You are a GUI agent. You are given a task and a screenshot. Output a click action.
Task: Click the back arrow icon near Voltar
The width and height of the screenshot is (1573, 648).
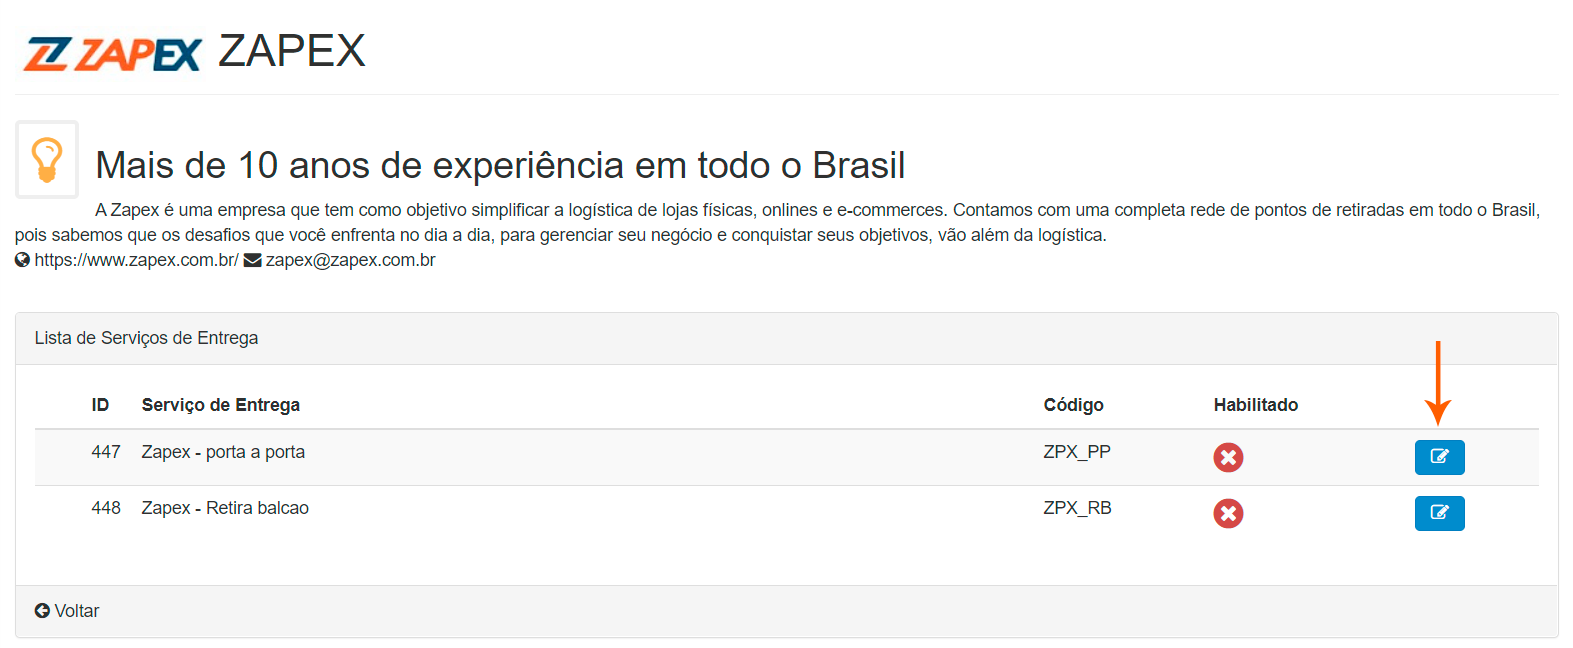[x=42, y=611]
